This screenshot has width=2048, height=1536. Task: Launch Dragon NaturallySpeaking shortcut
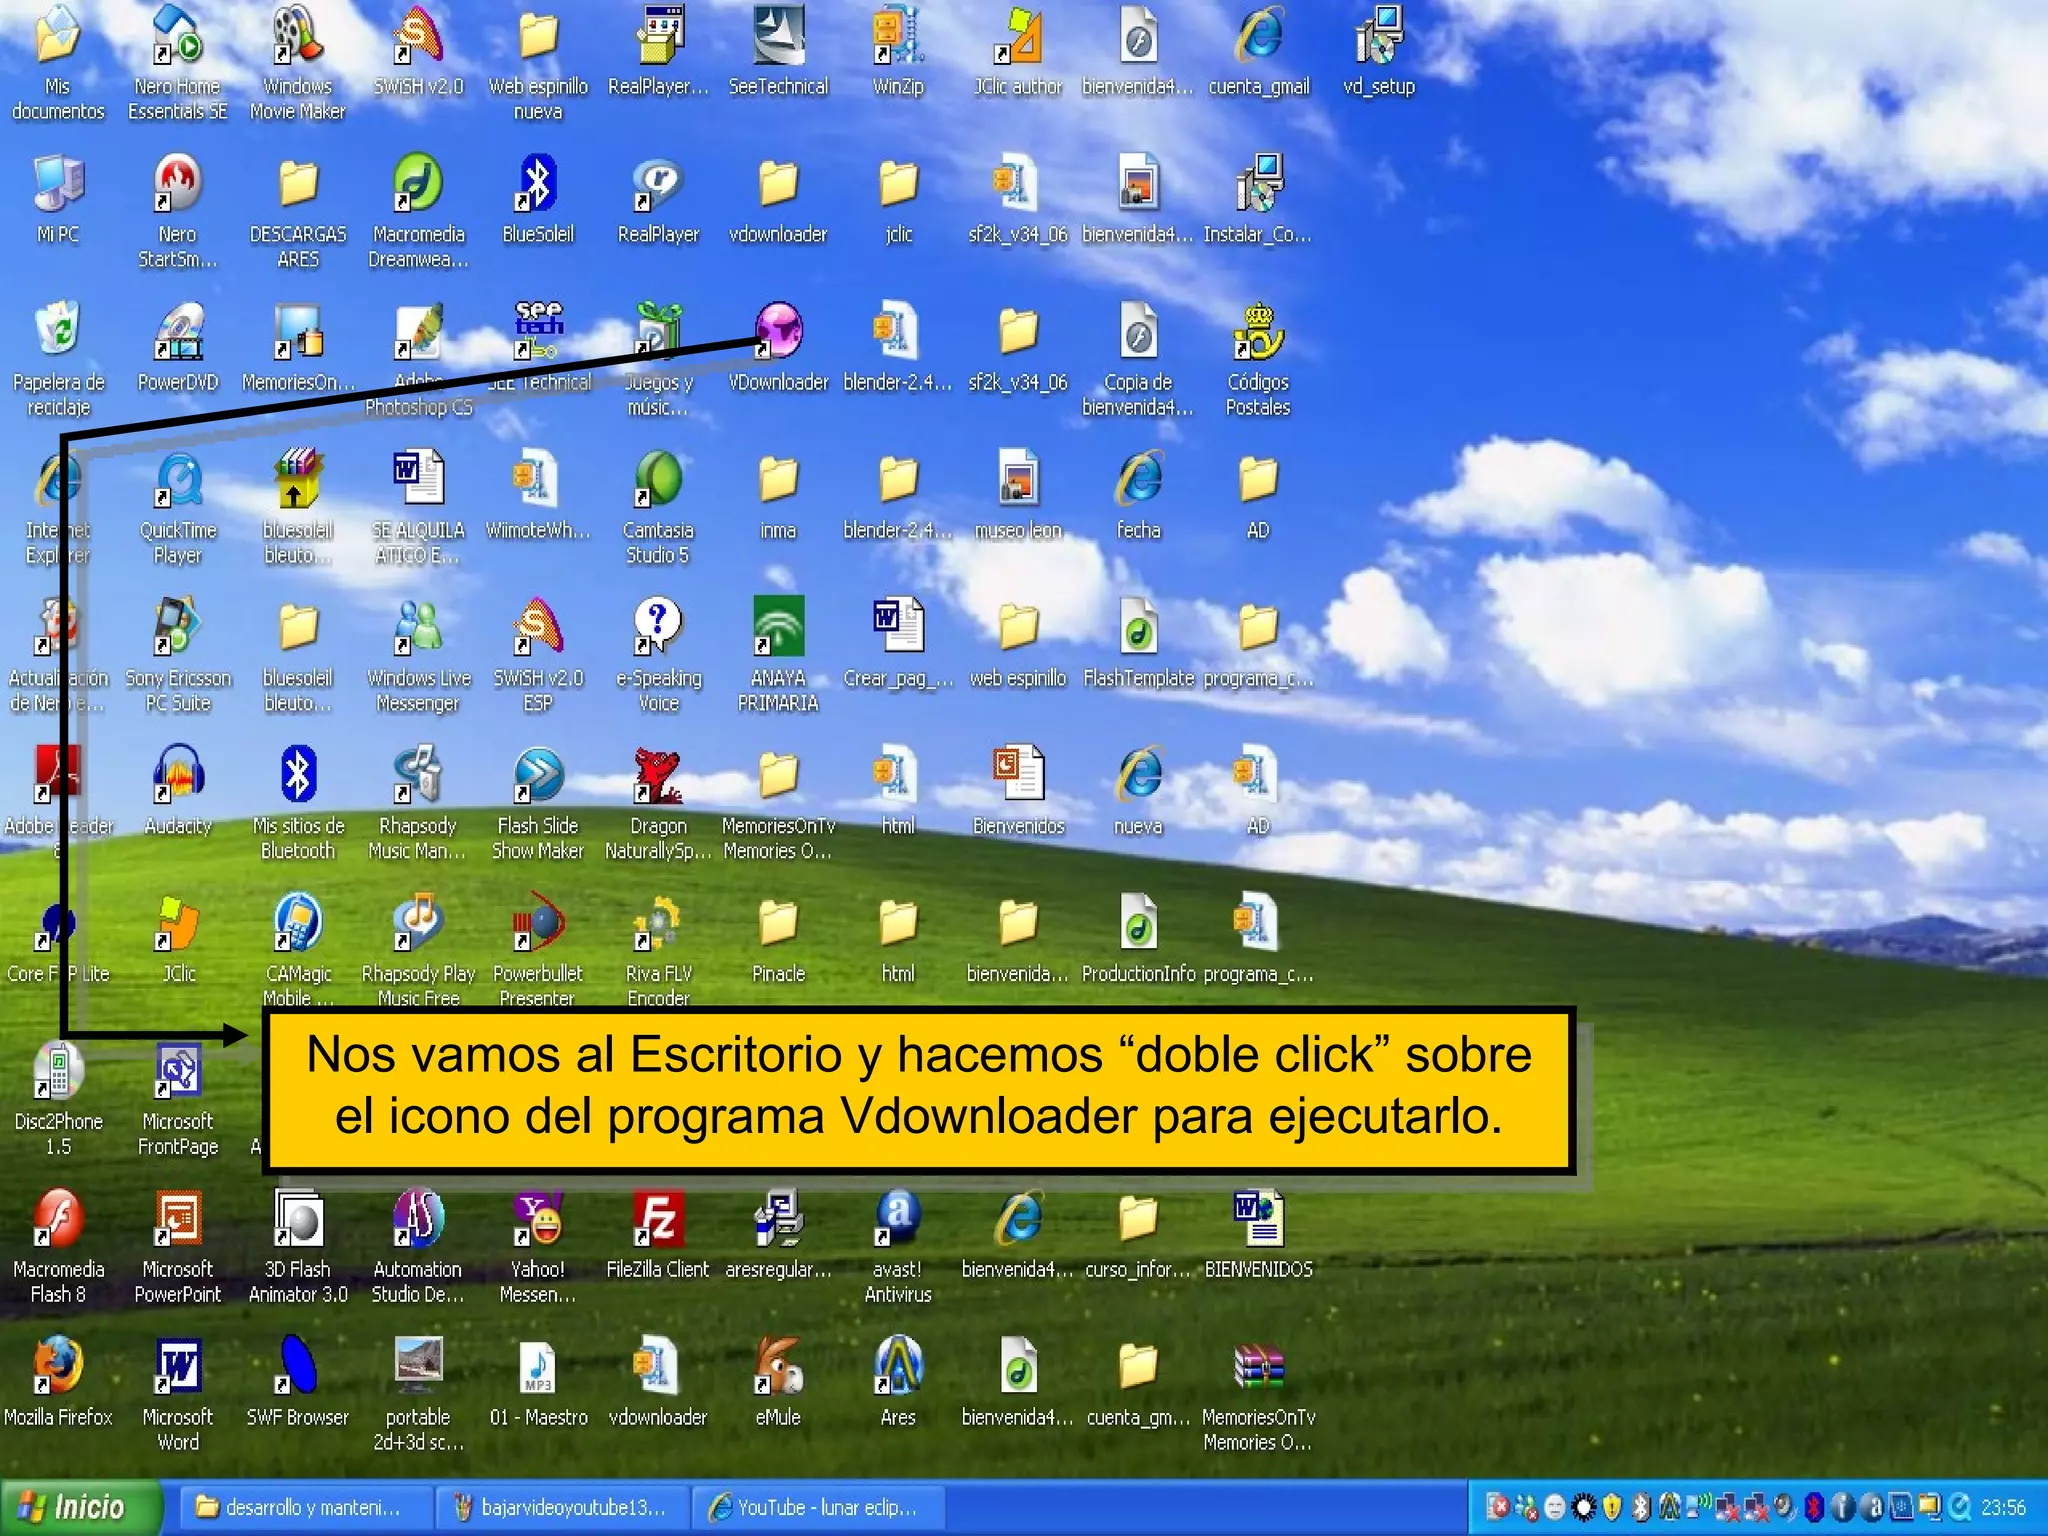pyautogui.click(x=658, y=774)
